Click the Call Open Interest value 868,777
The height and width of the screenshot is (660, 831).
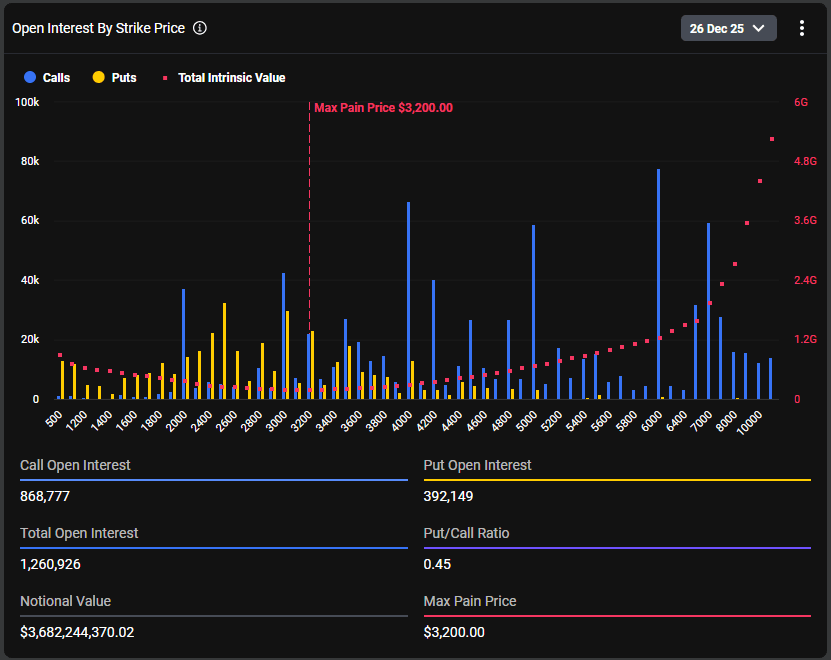[45, 496]
